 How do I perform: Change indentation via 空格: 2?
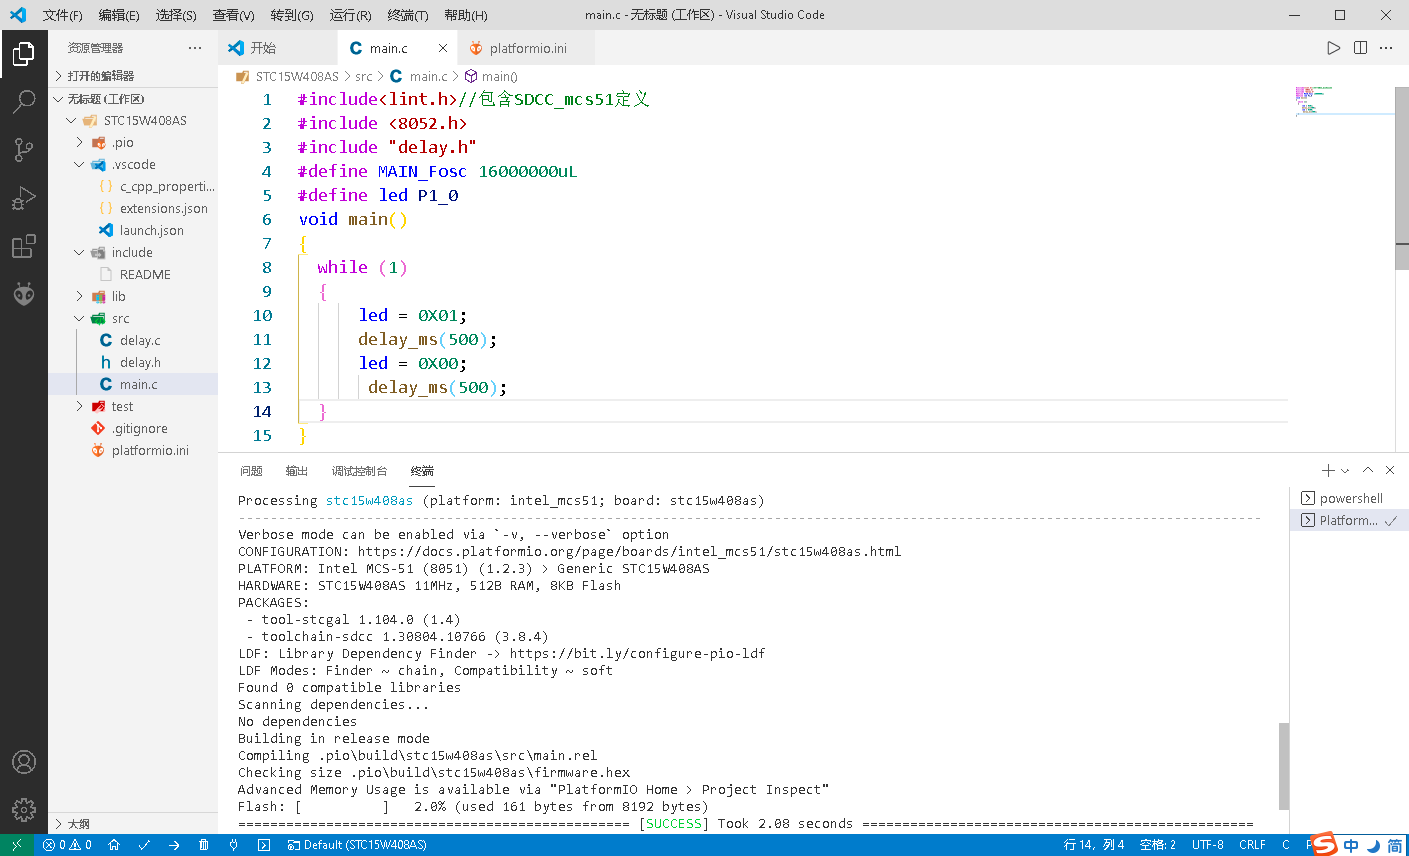click(x=1158, y=845)
